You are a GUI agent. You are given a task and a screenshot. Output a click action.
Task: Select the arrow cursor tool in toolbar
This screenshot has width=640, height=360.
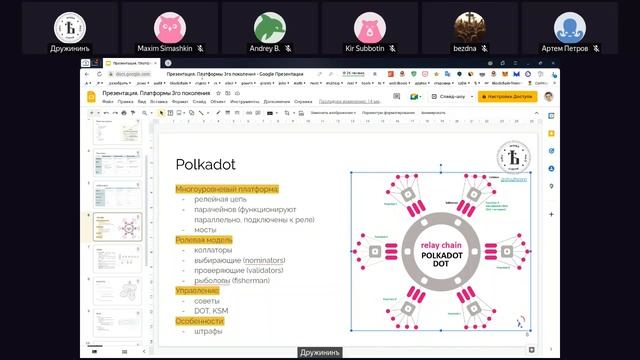(161, 113)
